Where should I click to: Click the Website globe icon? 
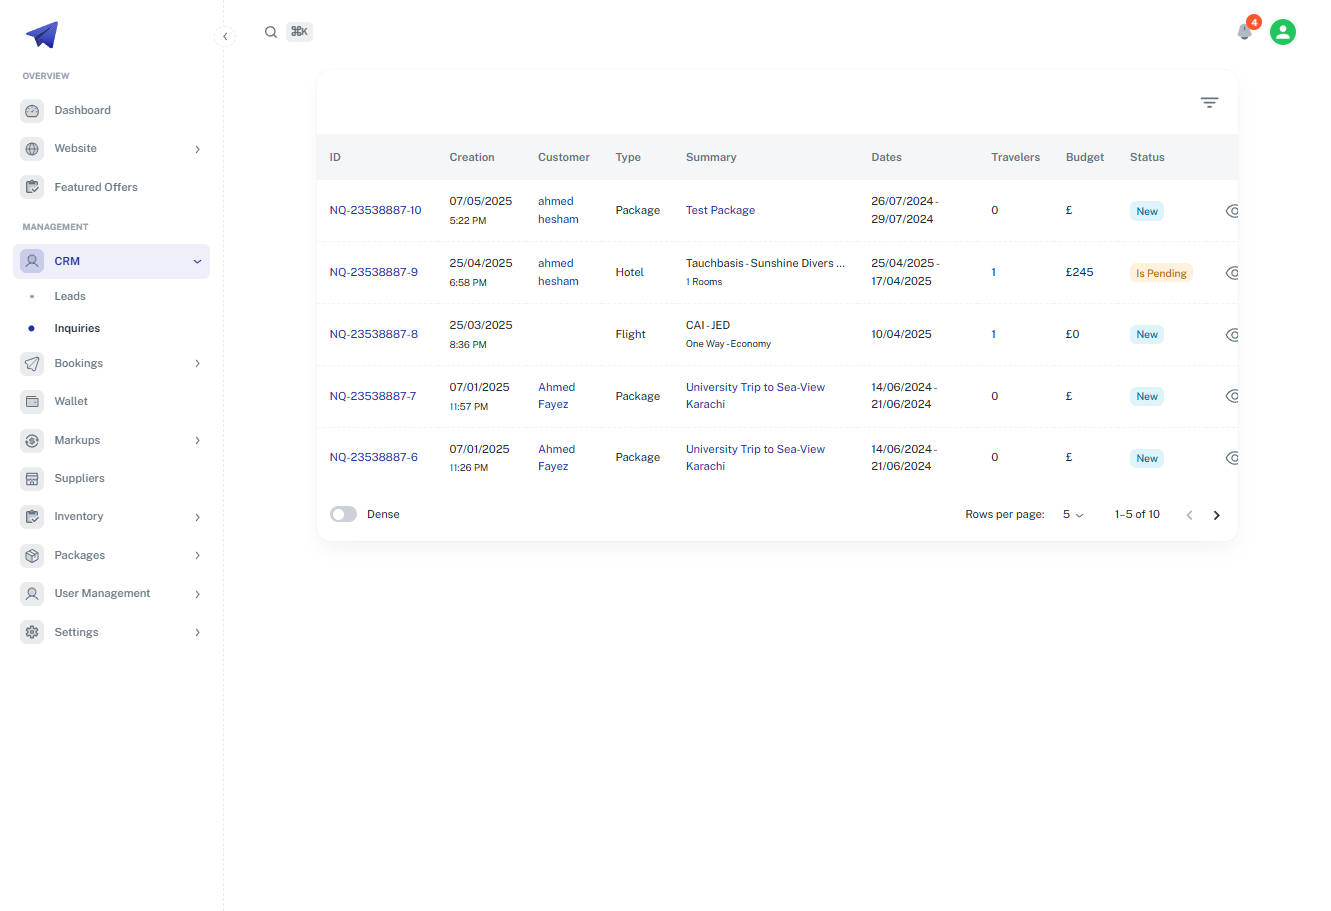tap(32, 149)
